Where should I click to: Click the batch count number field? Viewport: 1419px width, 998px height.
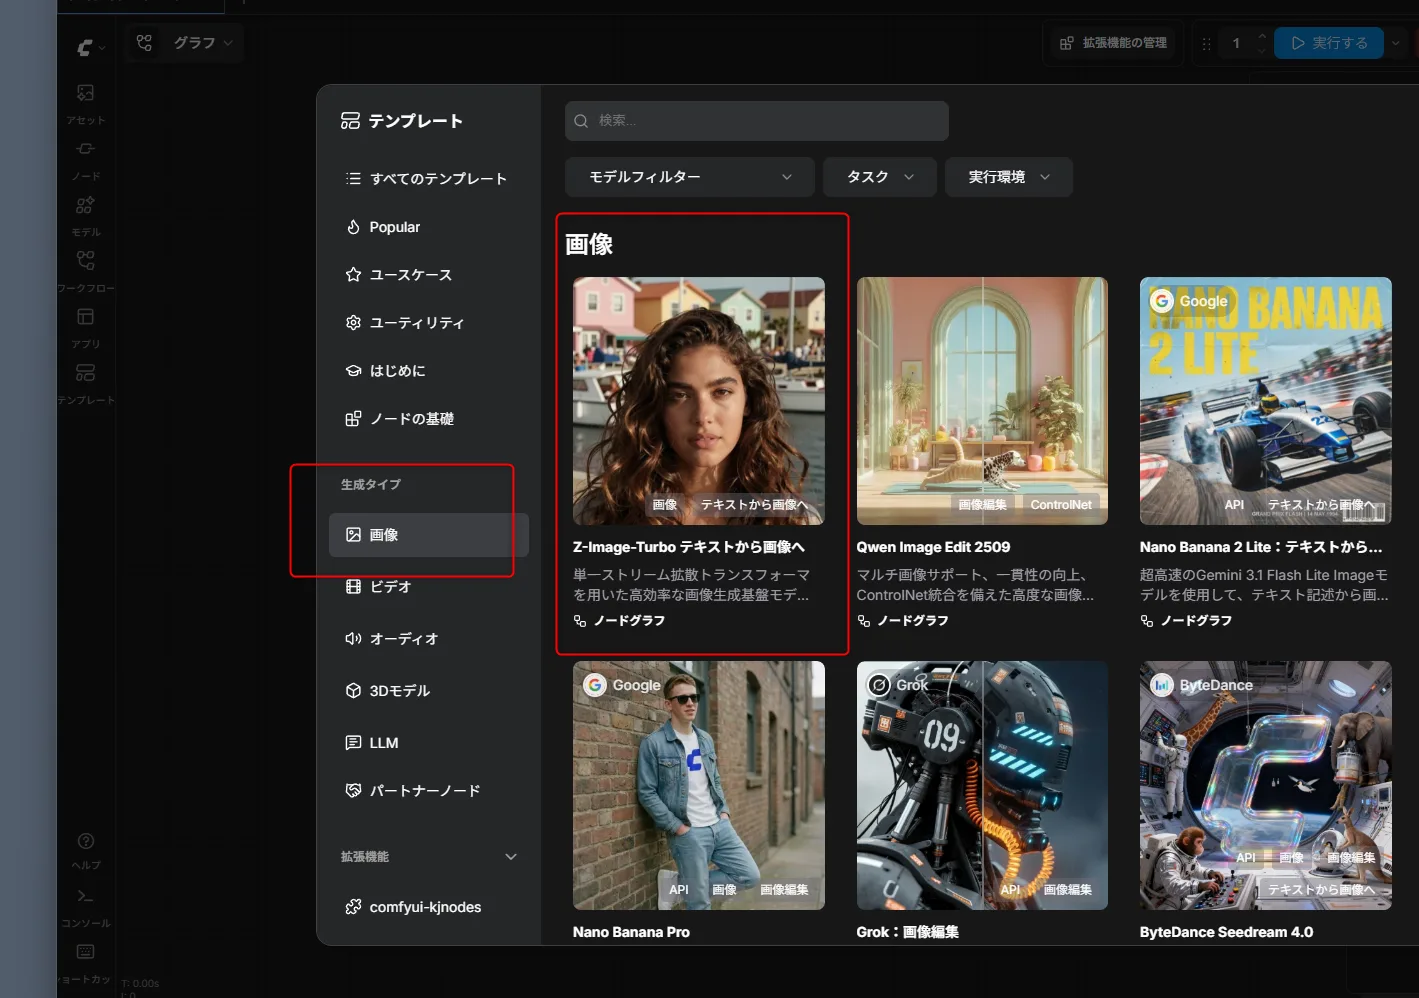click(1236, 43)
